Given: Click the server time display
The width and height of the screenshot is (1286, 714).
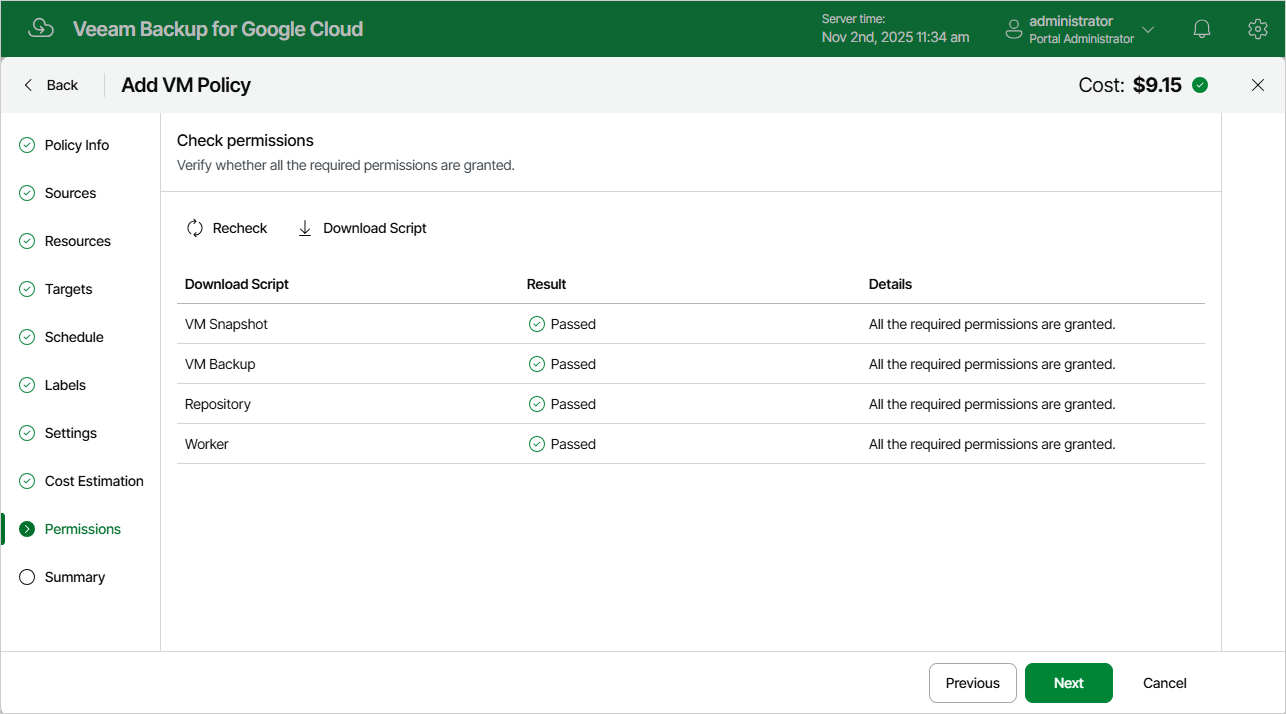Looking at the screenshot, I should 895,28.
